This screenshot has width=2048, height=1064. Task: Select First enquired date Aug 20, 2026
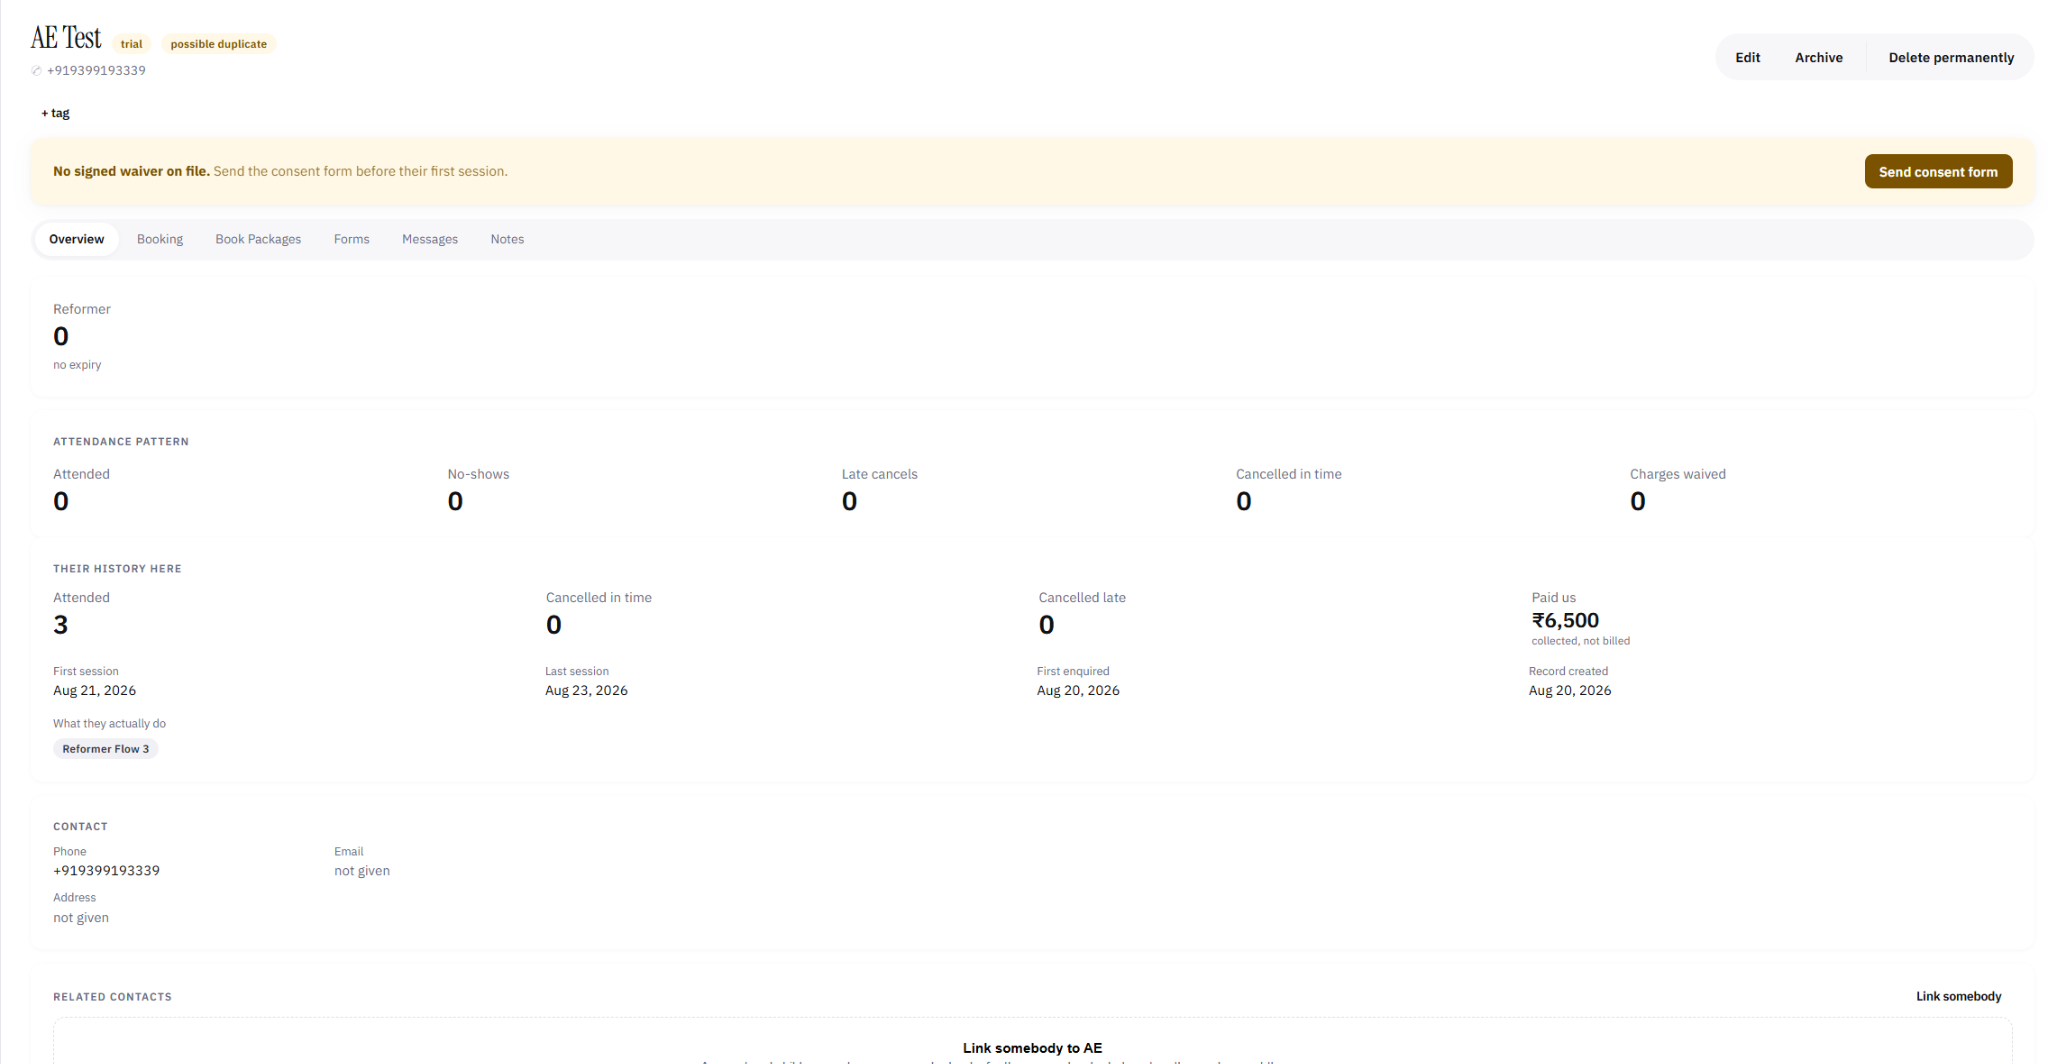tap(1078, 691)
